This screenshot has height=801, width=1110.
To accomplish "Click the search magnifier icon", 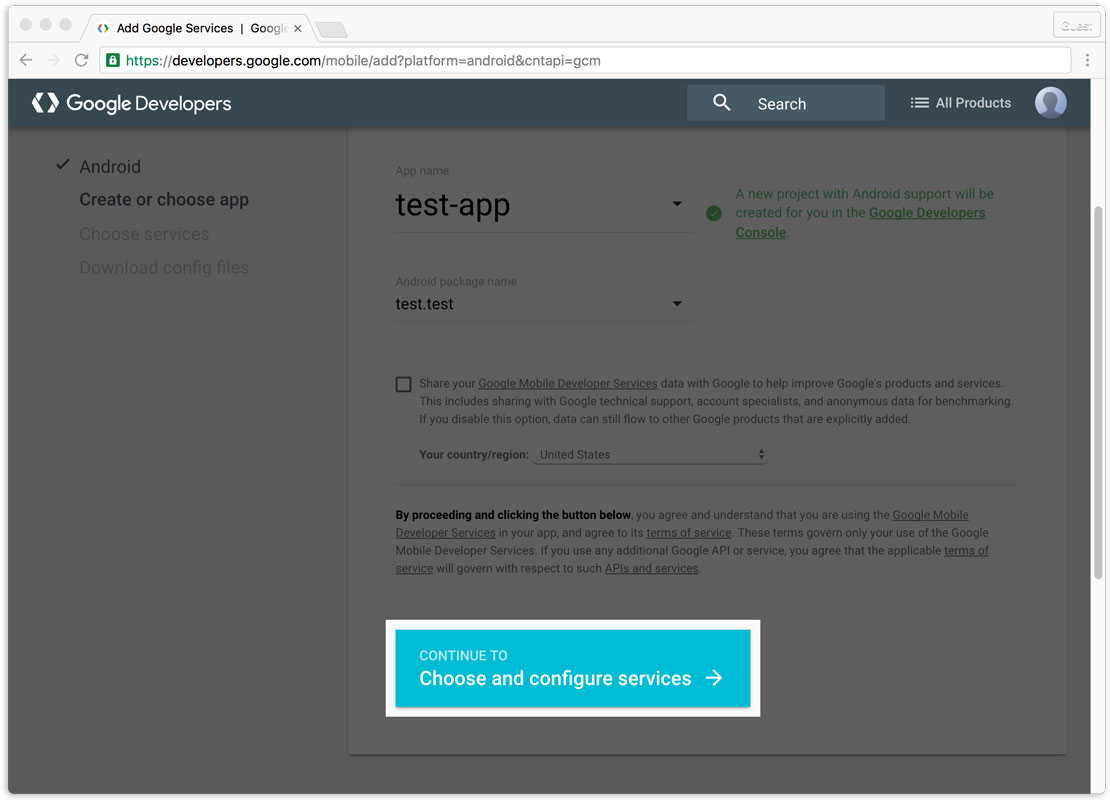I will point(721,103).
